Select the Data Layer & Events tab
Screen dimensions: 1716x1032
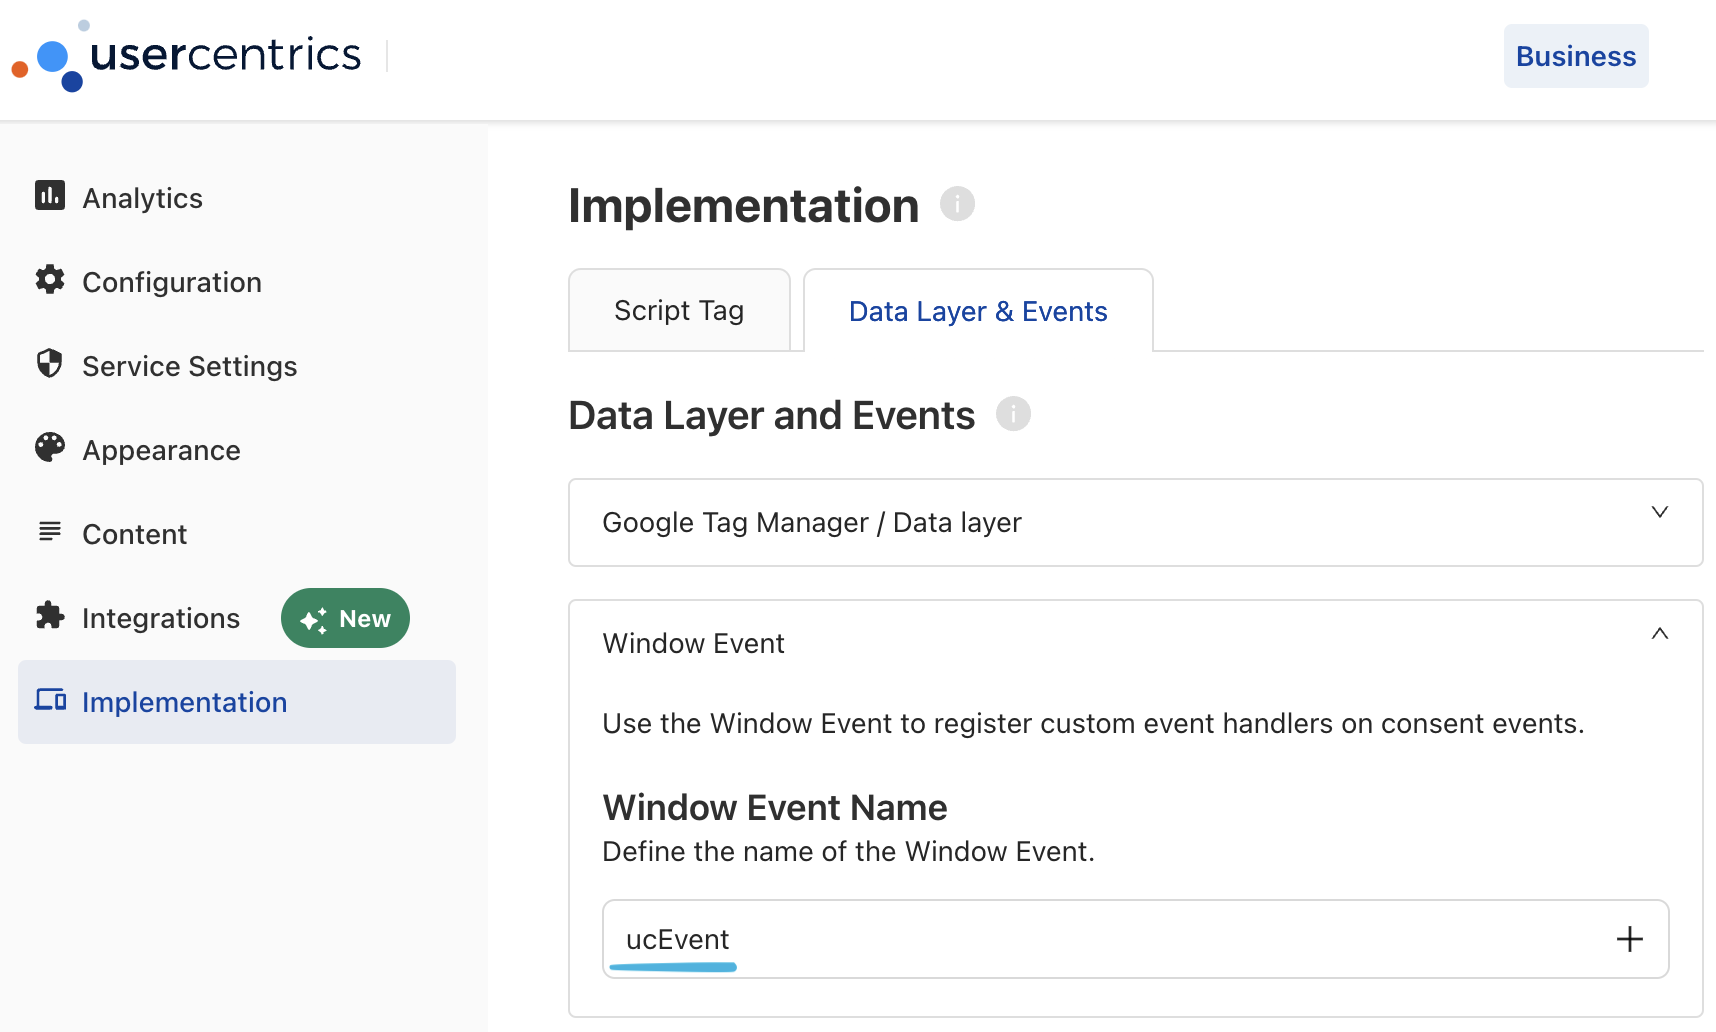[977, 310]
